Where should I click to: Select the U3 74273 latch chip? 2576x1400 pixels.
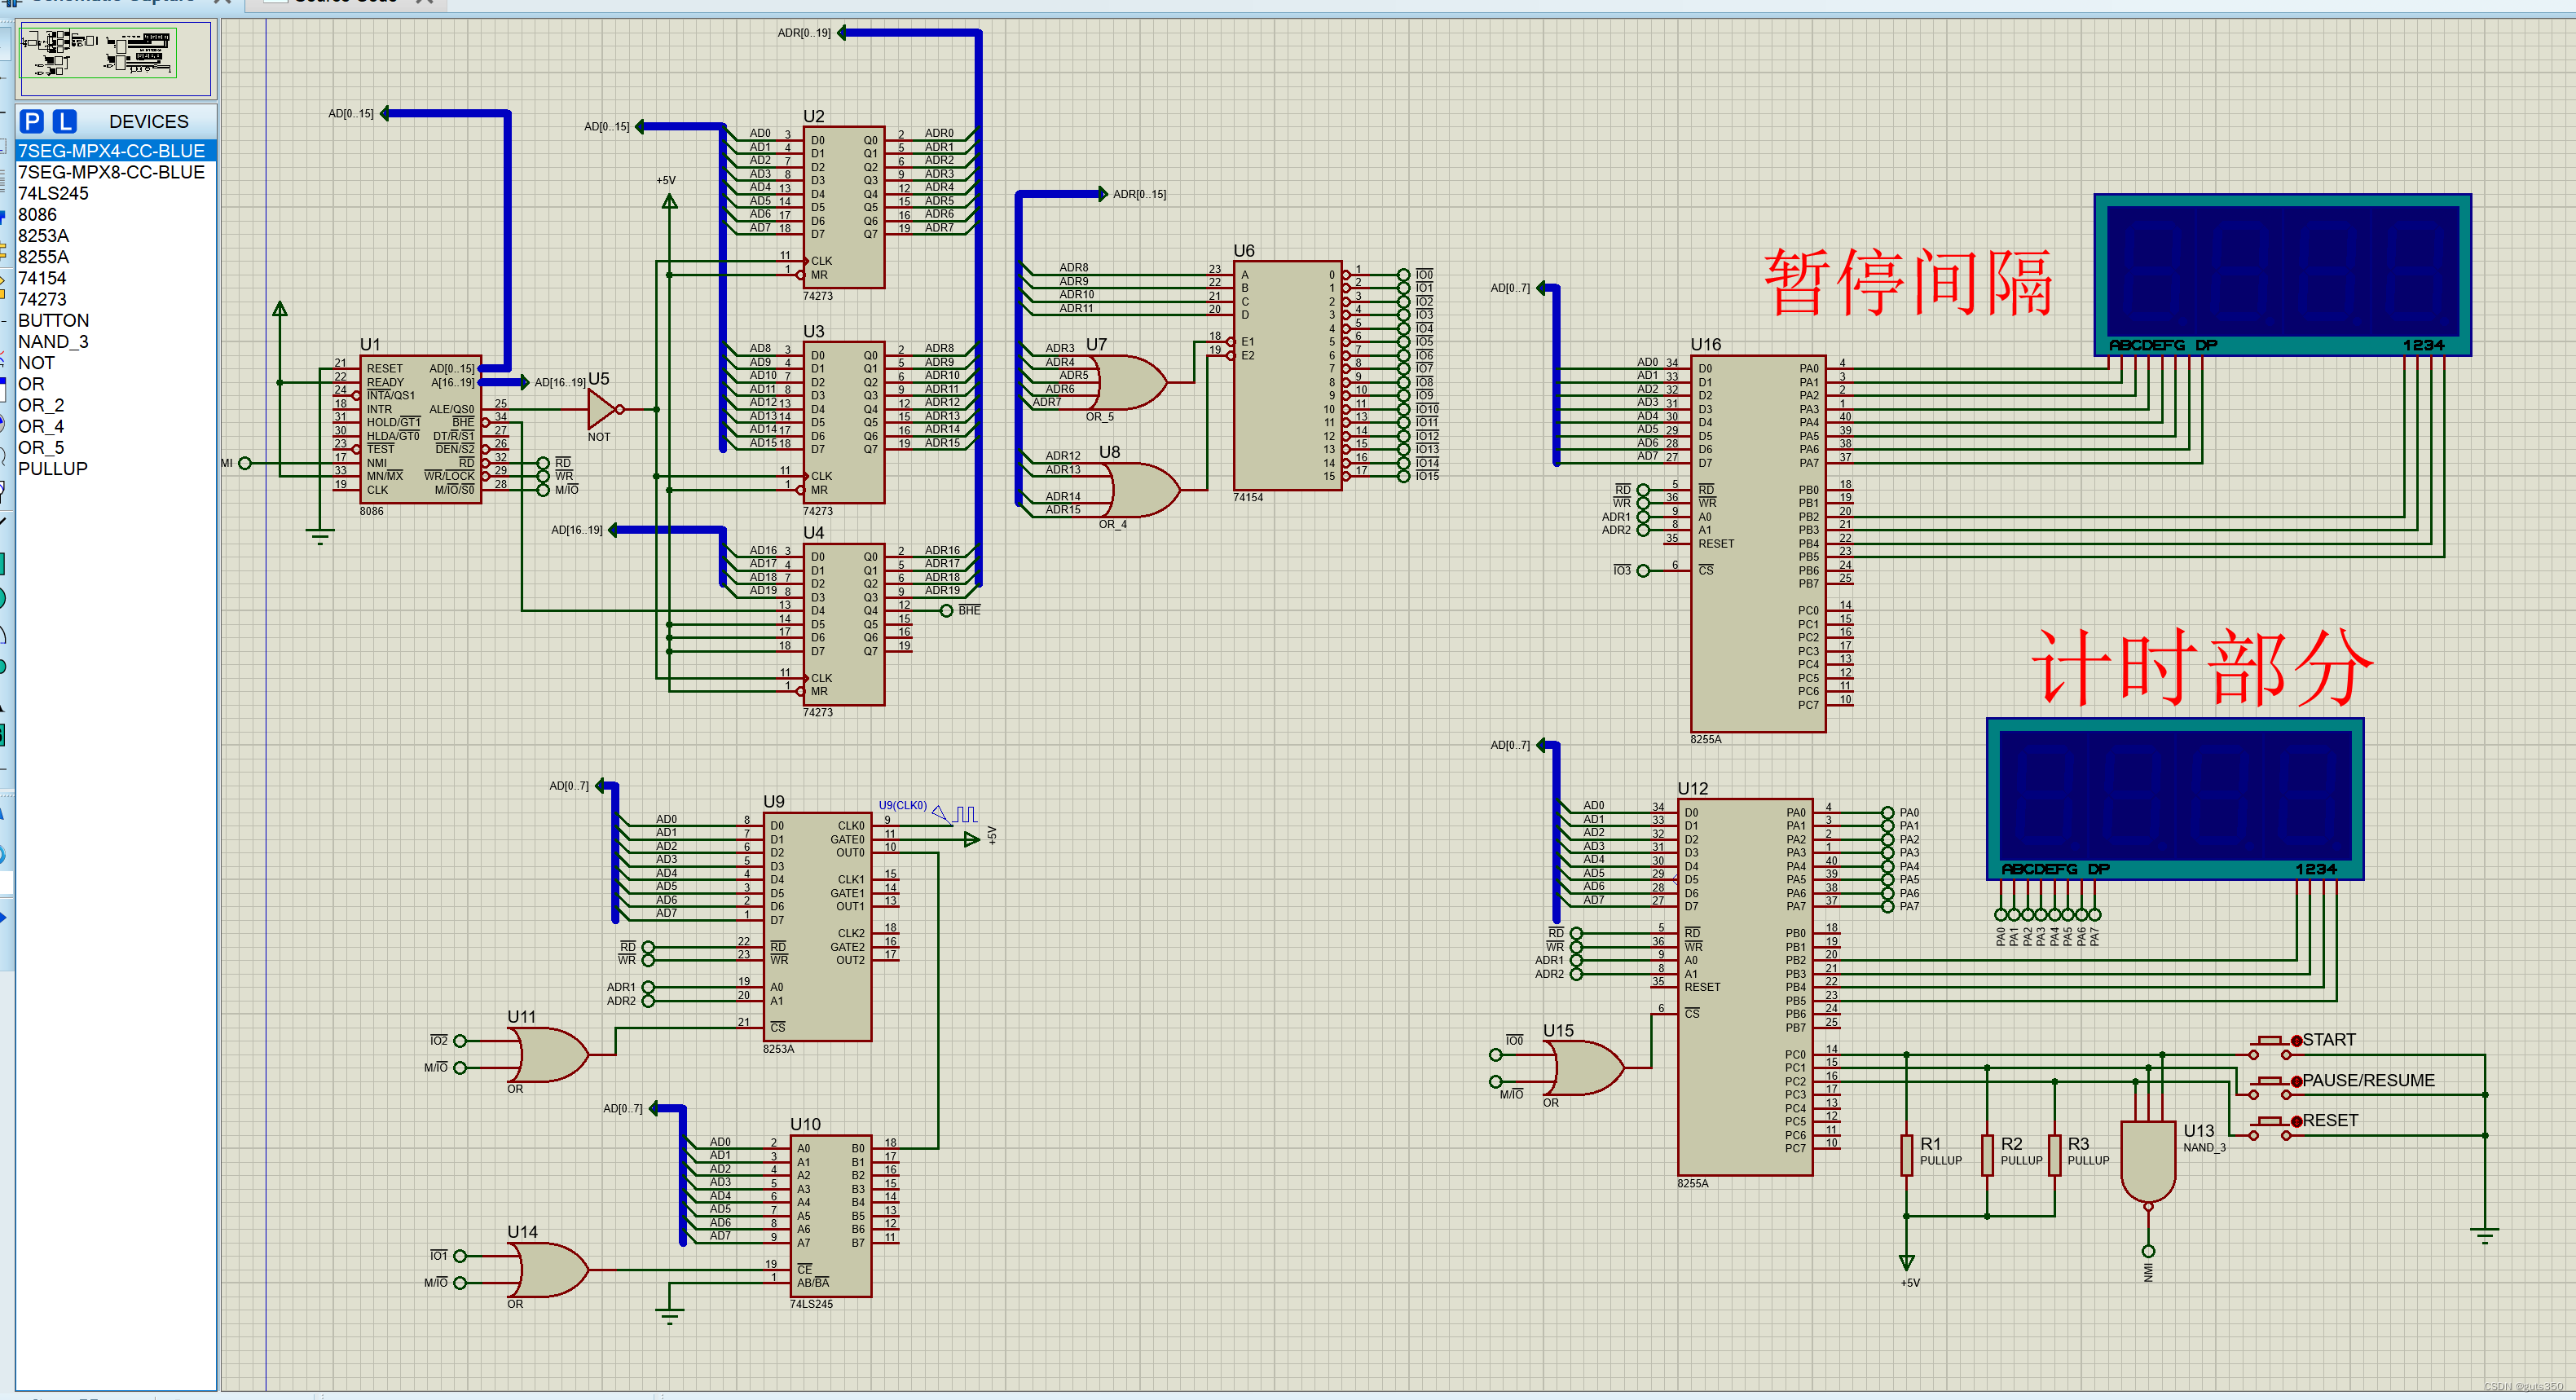click(844, 422)
